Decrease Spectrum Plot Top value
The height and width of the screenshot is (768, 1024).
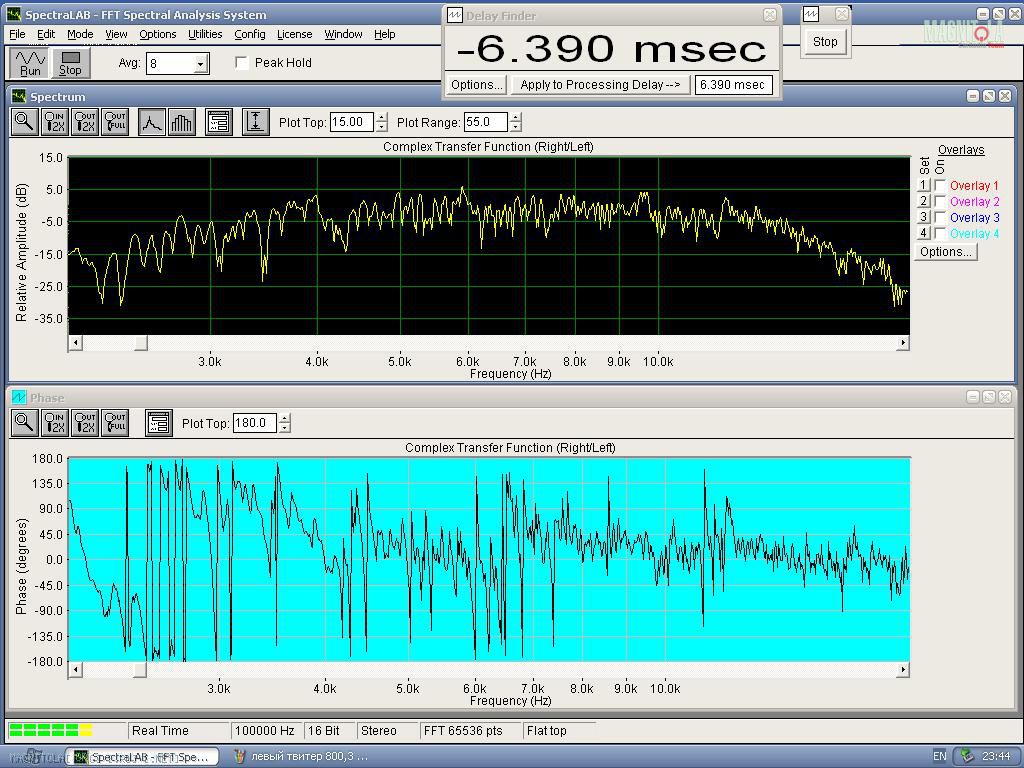(x=382, y=127)
